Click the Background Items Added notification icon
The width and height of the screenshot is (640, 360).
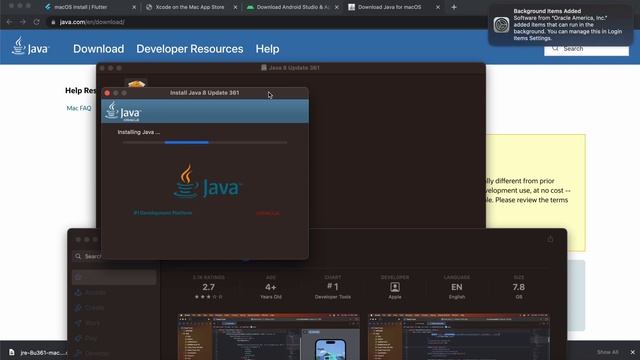coord(501,25)
